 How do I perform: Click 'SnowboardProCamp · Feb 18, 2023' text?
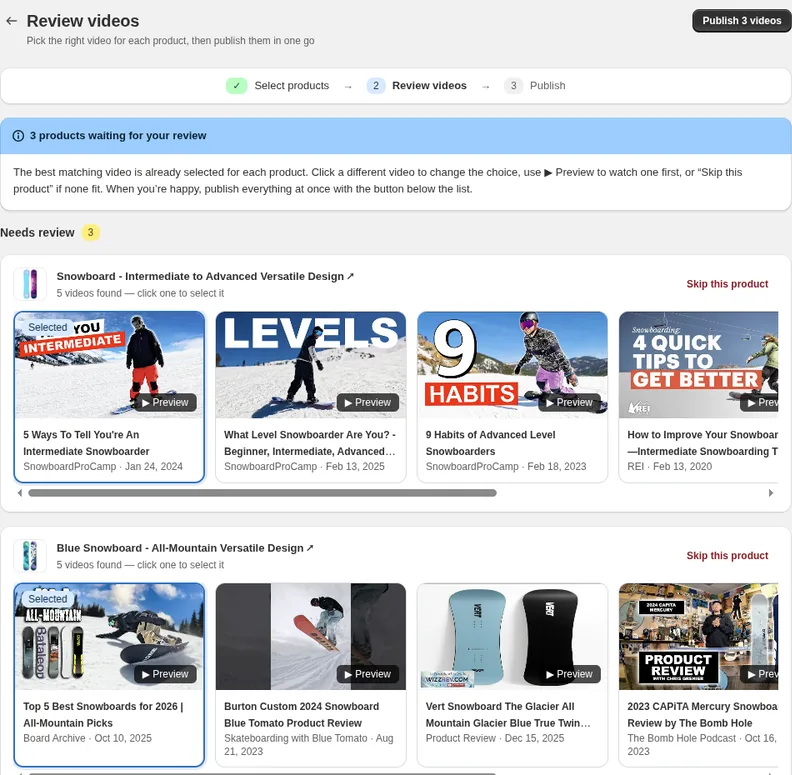506,467
